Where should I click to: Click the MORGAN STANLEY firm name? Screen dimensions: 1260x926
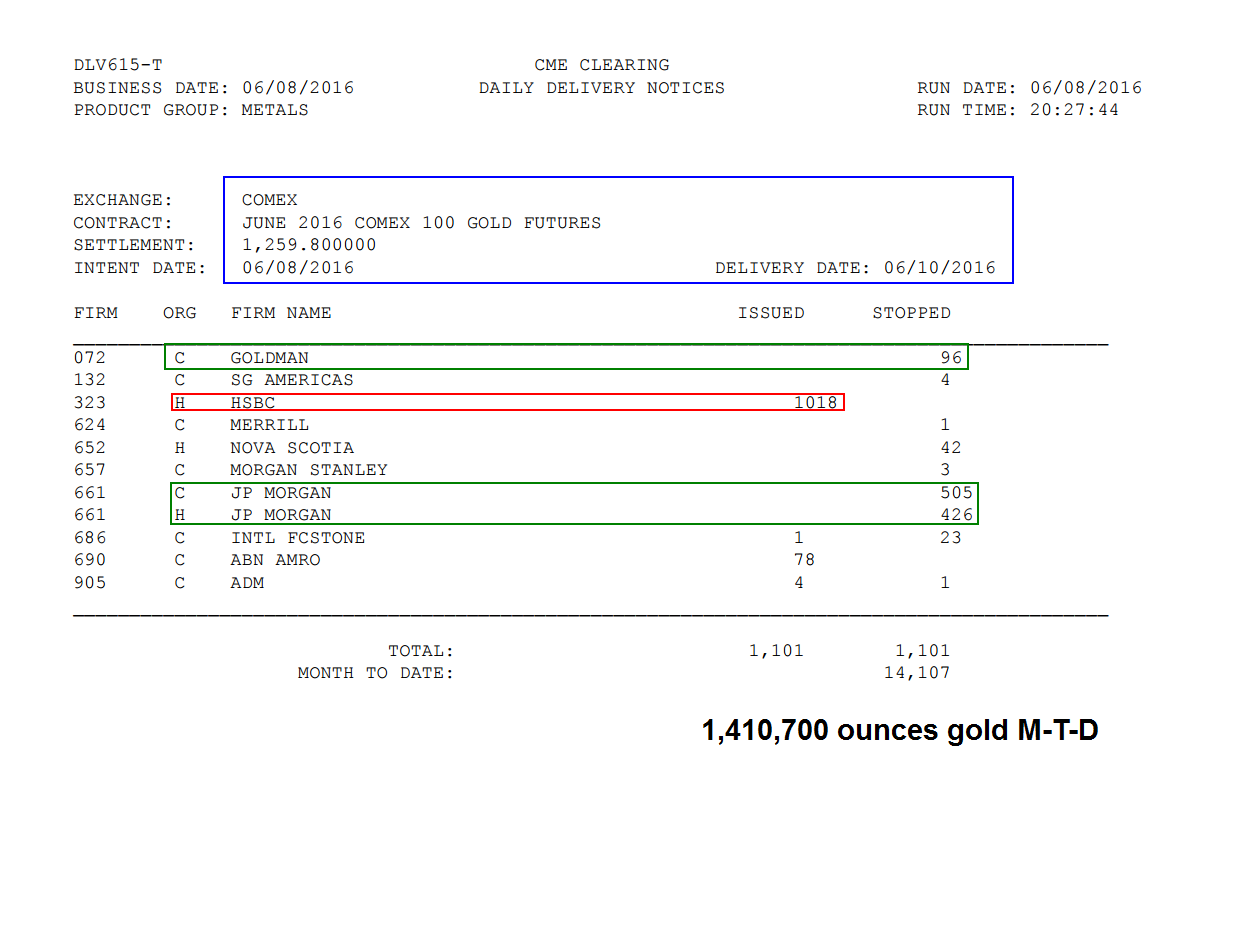coord(309,470)
